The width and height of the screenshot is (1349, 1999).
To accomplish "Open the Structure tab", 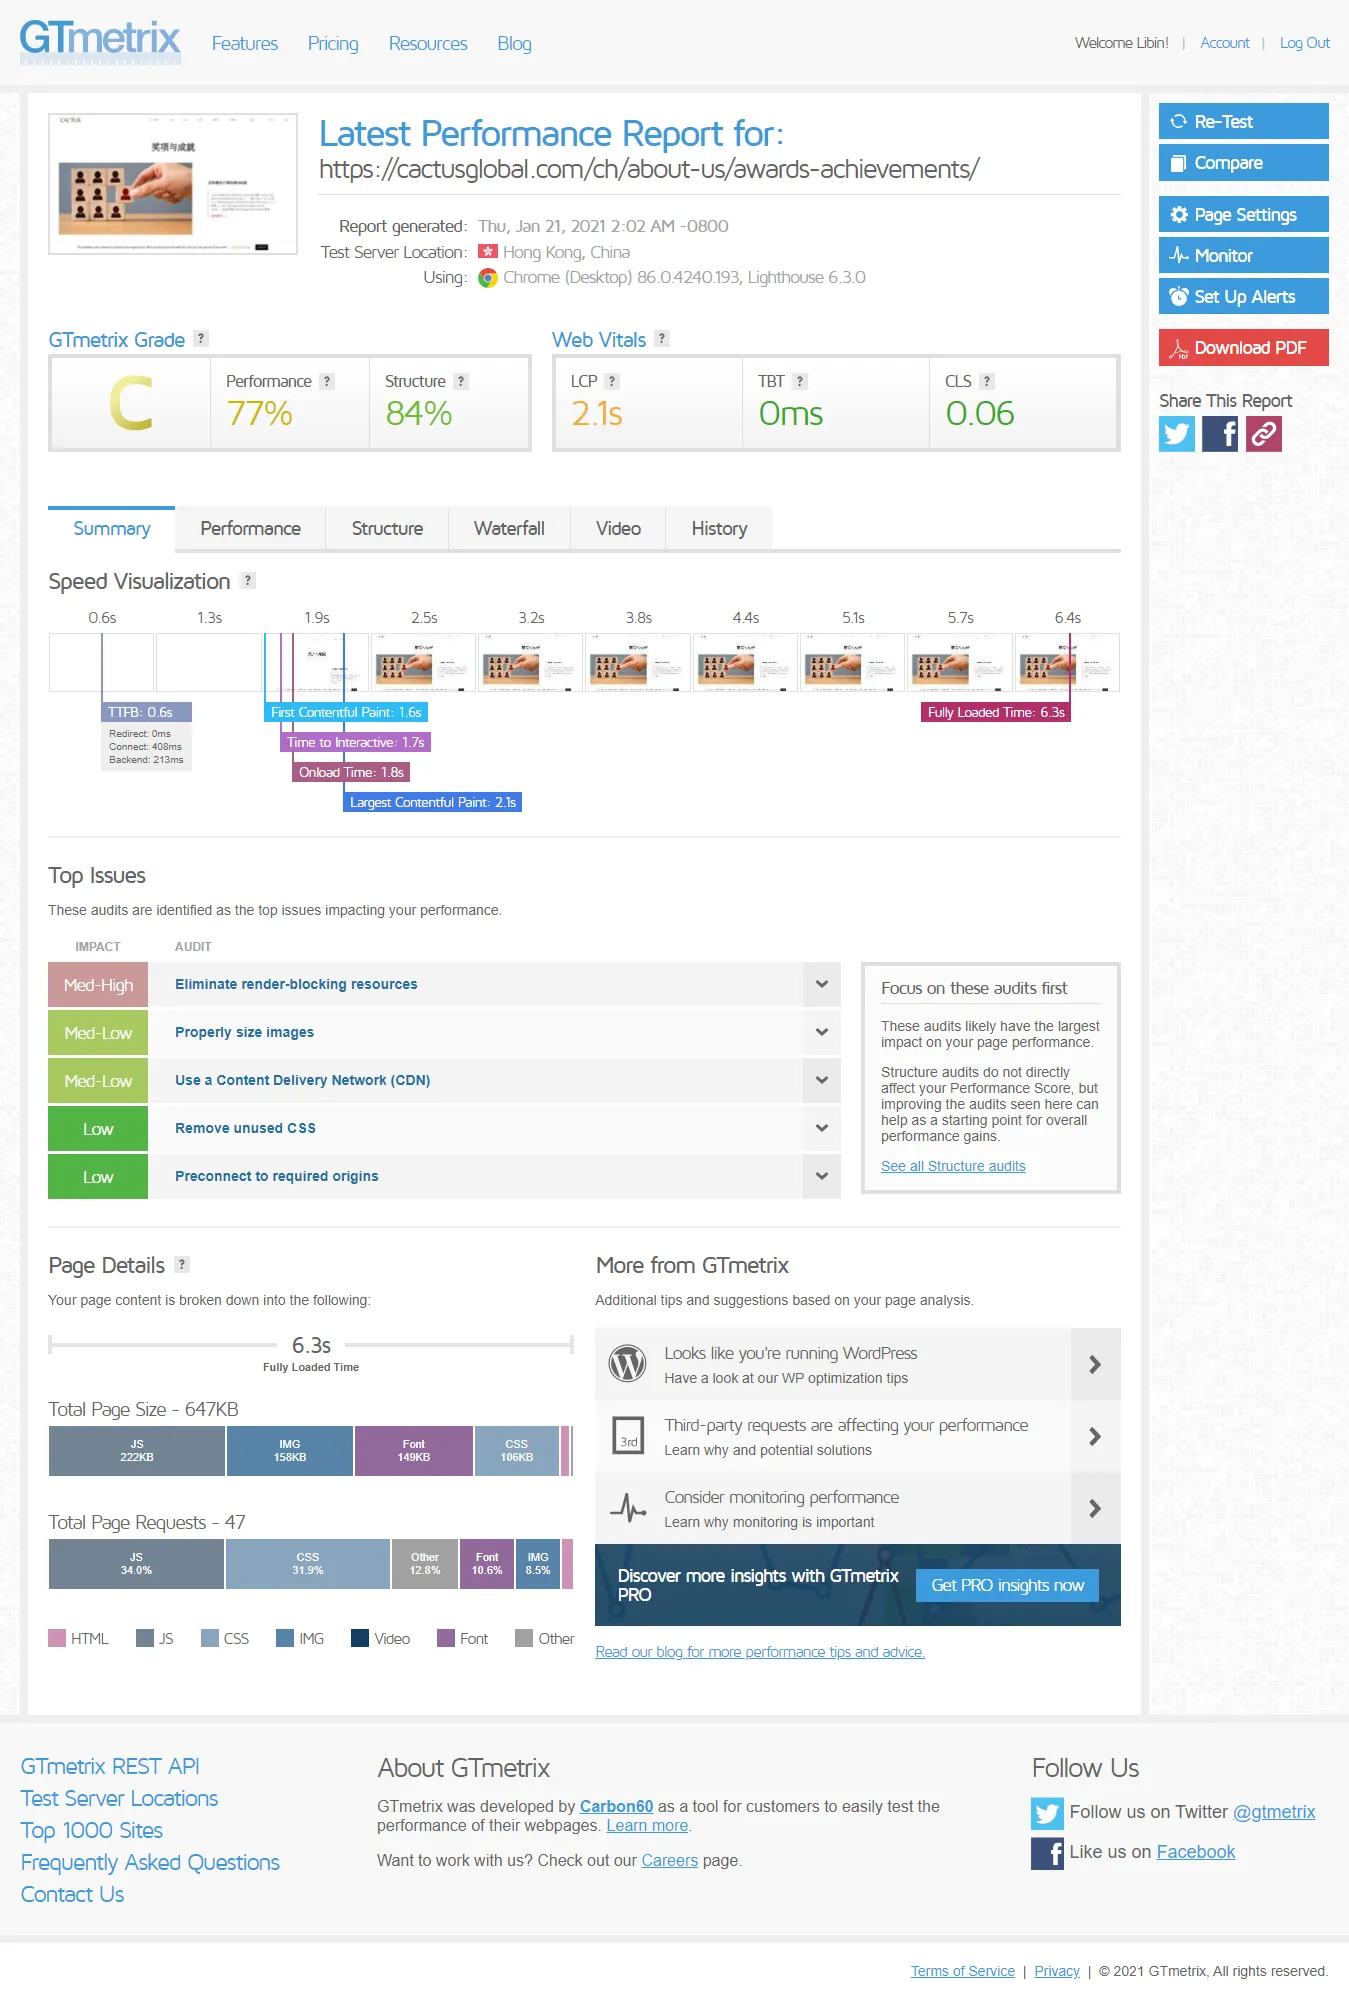I will 387,529.
